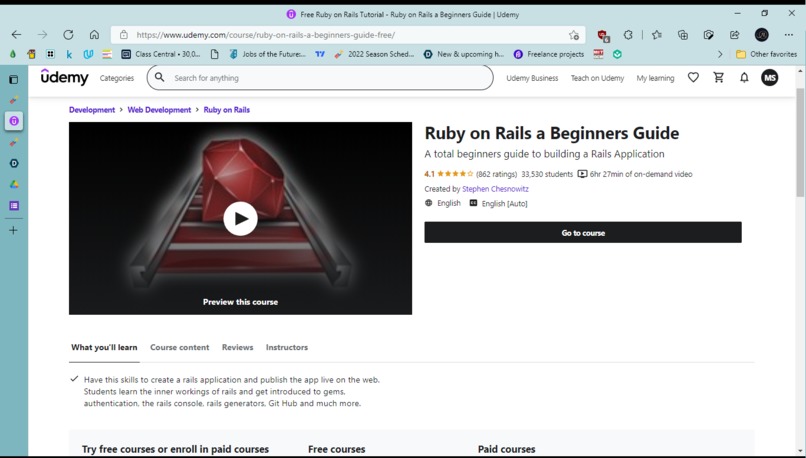Open vertical tabs panel icon in sidebar

pos(14,79)
